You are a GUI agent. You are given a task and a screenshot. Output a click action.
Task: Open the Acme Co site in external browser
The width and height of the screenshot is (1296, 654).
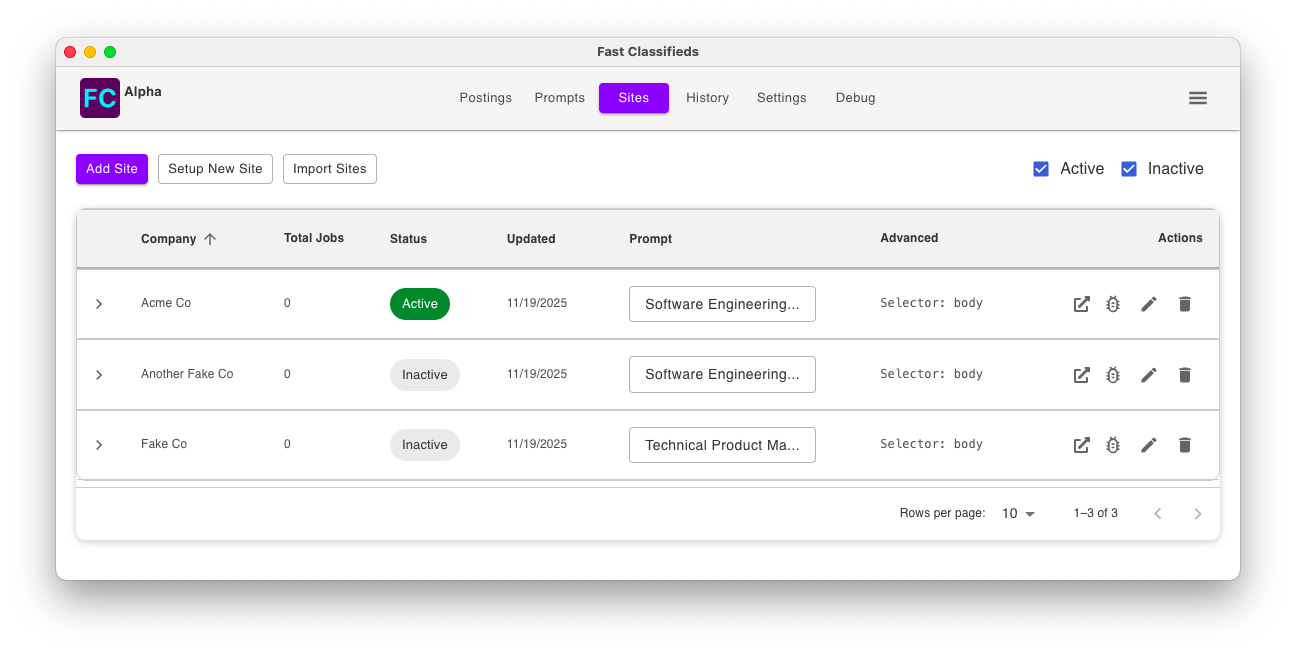(1081, 304)
